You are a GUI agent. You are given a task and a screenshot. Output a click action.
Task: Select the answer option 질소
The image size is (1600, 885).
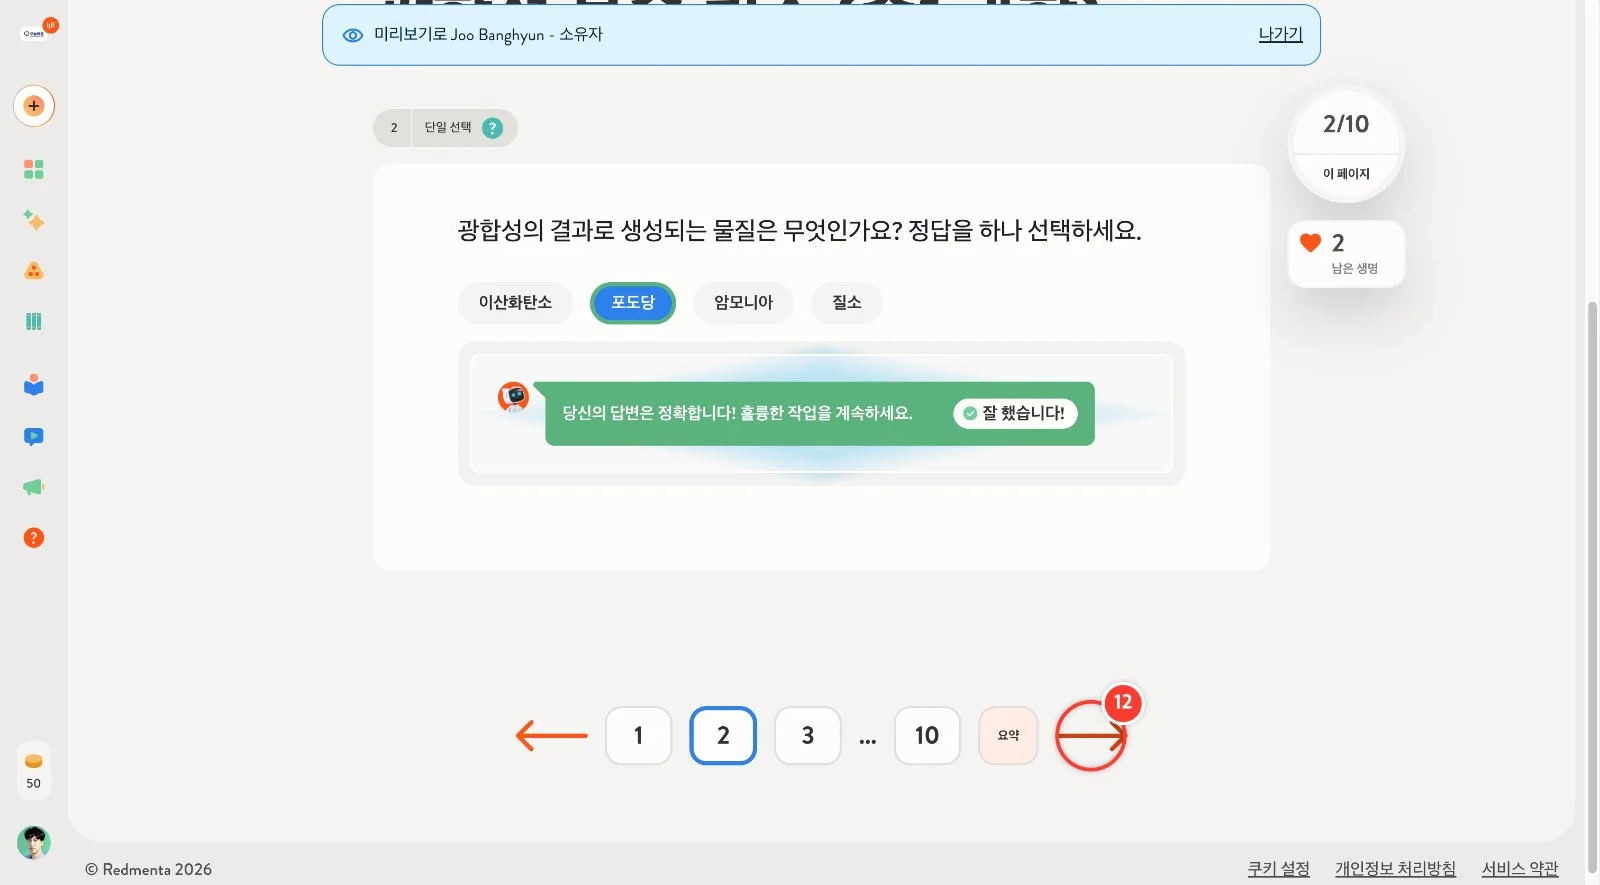(x=847, y=303)
